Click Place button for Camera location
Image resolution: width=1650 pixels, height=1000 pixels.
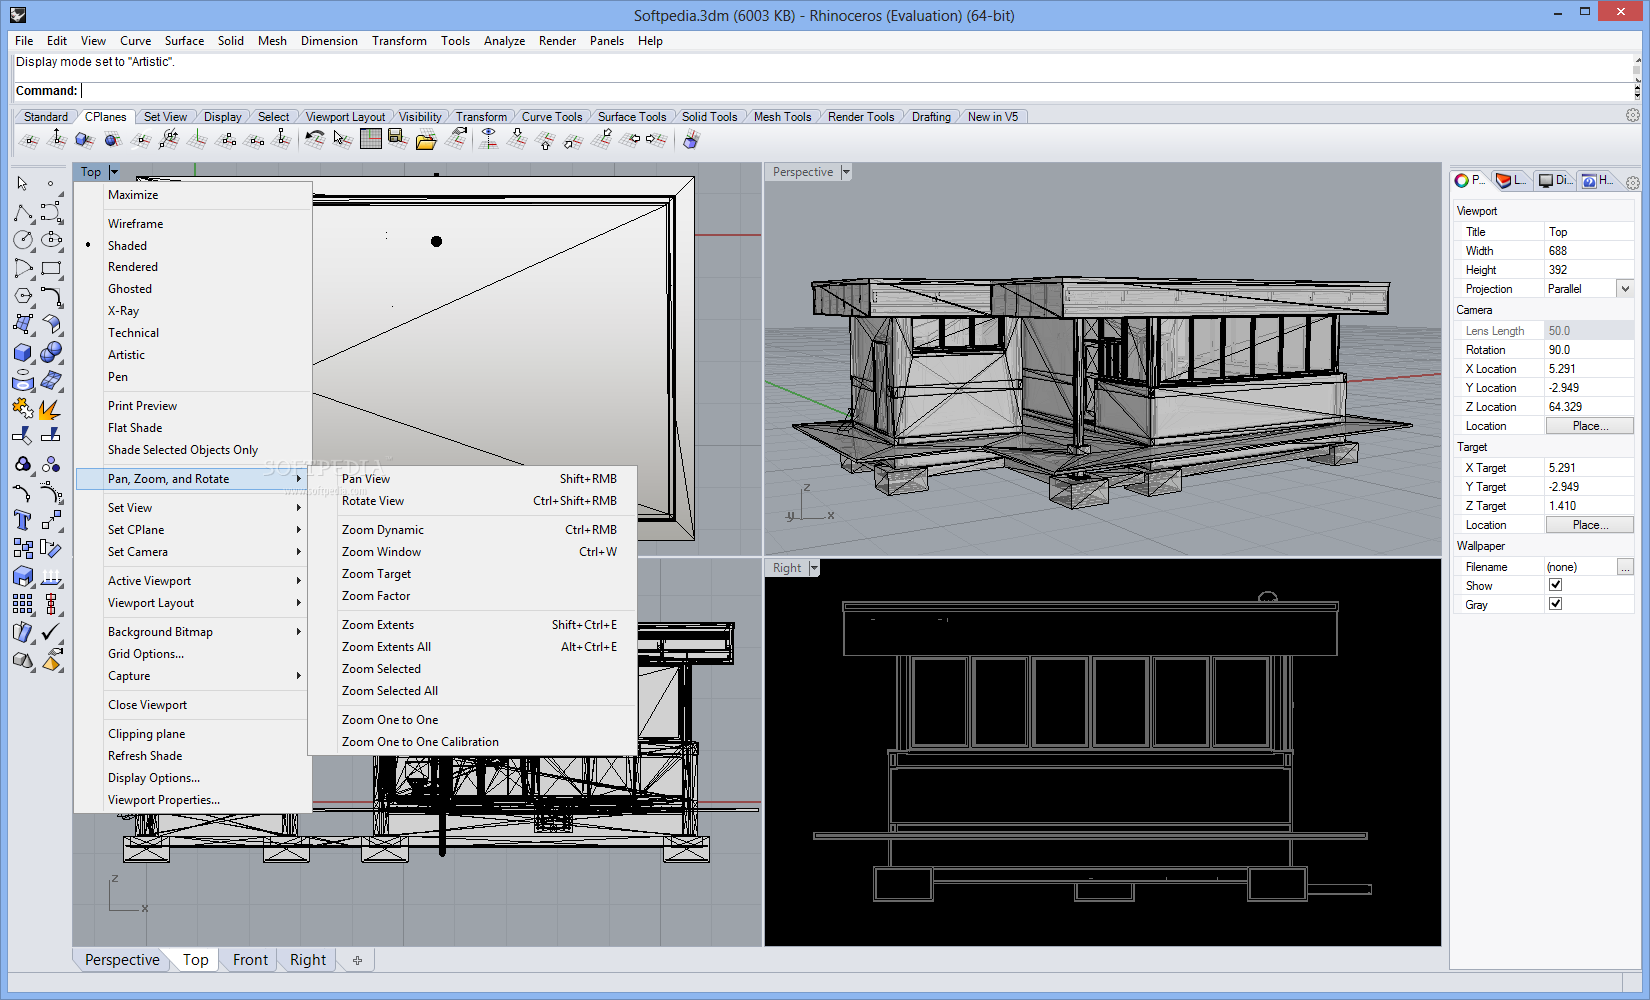click(x=1589, y=426)
